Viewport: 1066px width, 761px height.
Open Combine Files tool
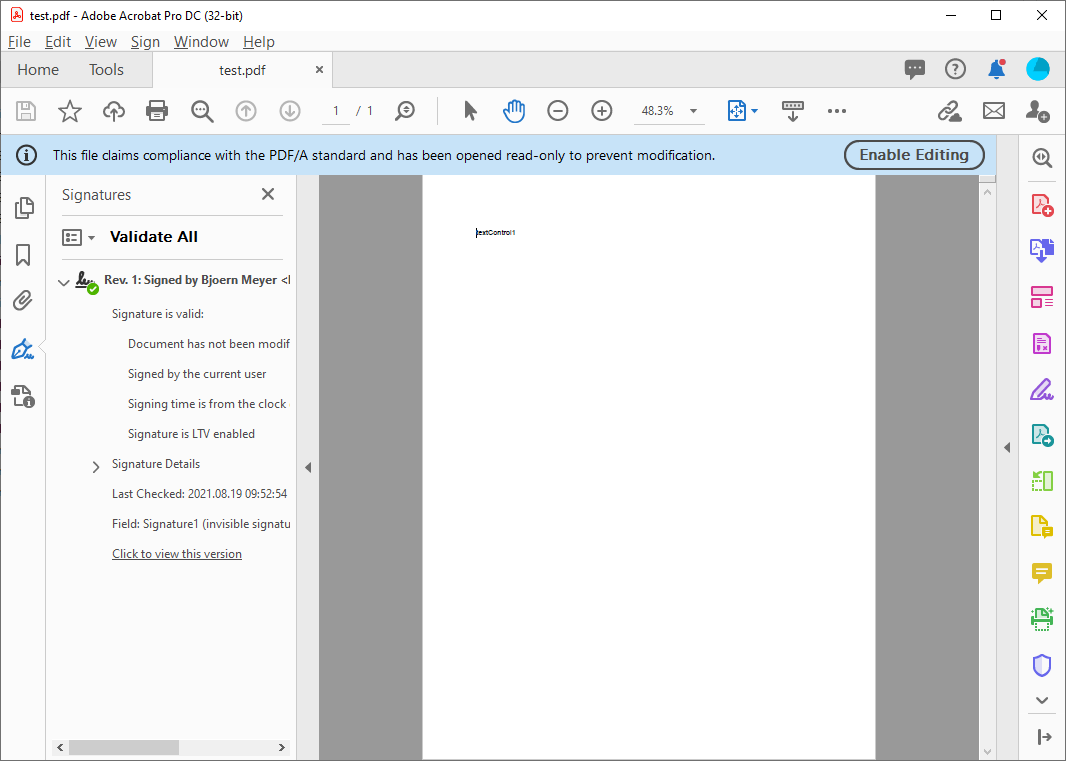[1042, 250]
